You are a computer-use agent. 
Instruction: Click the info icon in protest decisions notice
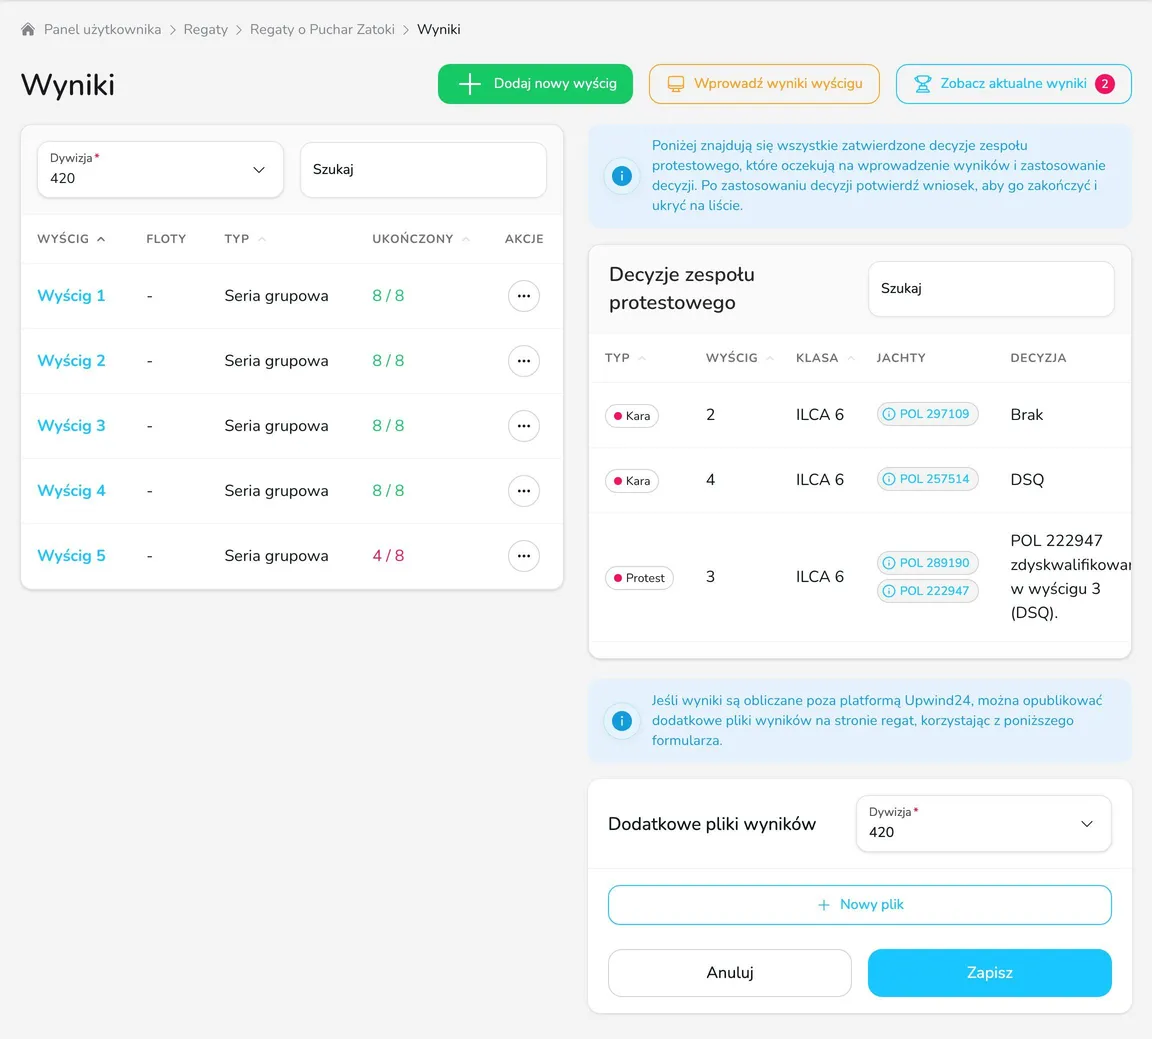pyautogui.click(x=622, y=176)
